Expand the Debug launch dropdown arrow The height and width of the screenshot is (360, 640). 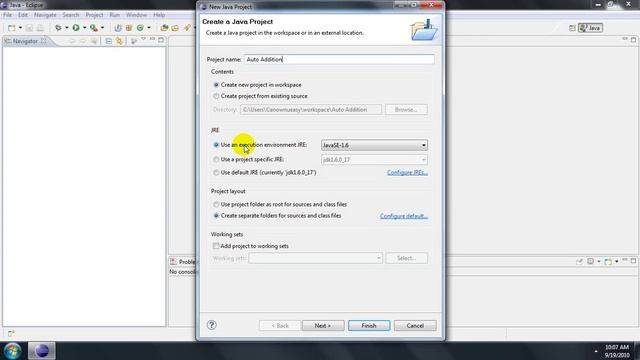pos(67,28)
